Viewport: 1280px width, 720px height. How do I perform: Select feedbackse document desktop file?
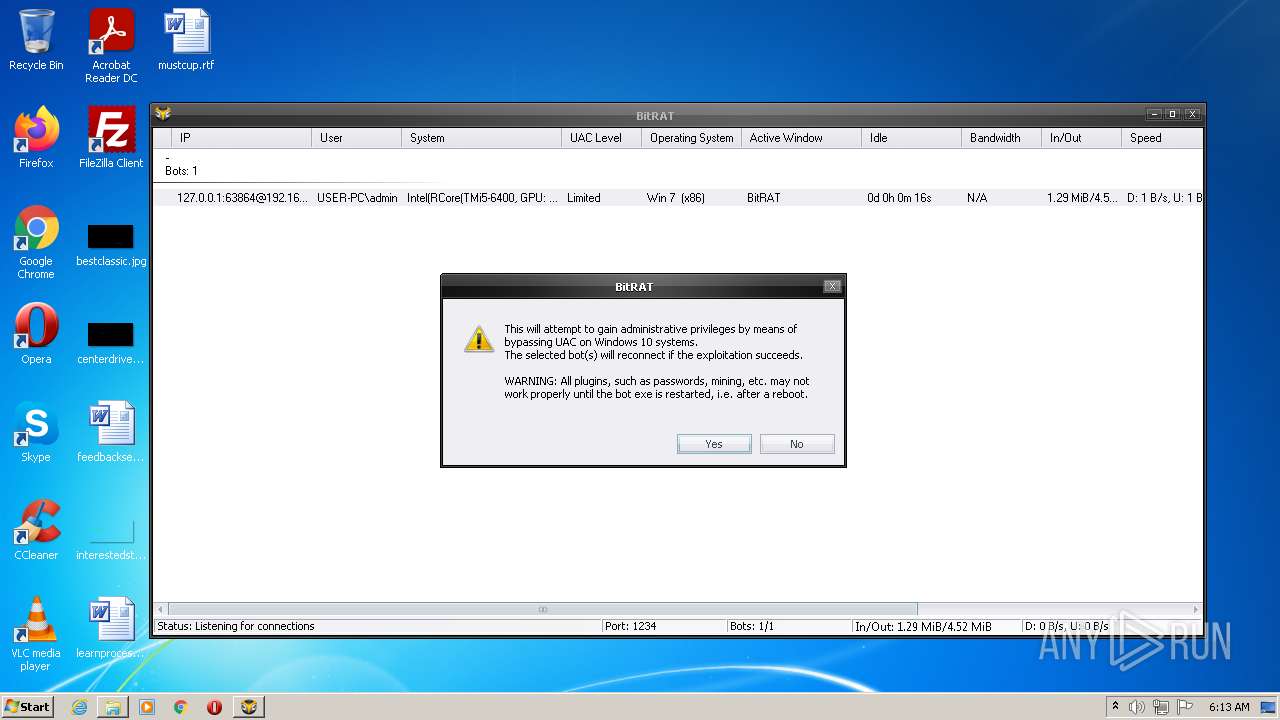(x=111, y=432)
